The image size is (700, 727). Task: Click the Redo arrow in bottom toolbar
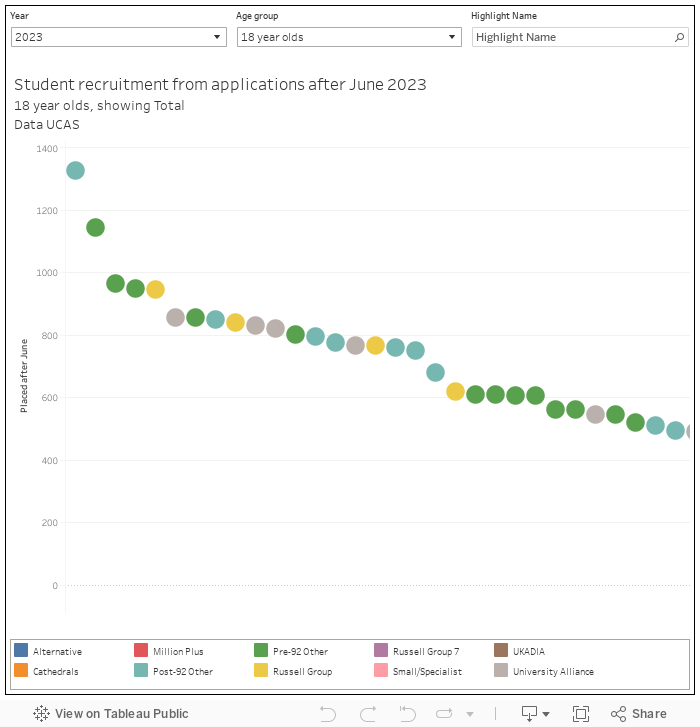click(x=367, y=714)
